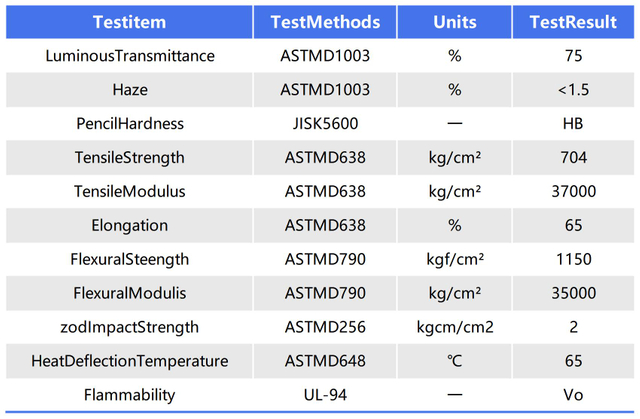Image resolution: width=640 pixels, height=419 pixels.
Task: Select the Vo flammability result
Action: pyautogui.click(x=573, y=395)
